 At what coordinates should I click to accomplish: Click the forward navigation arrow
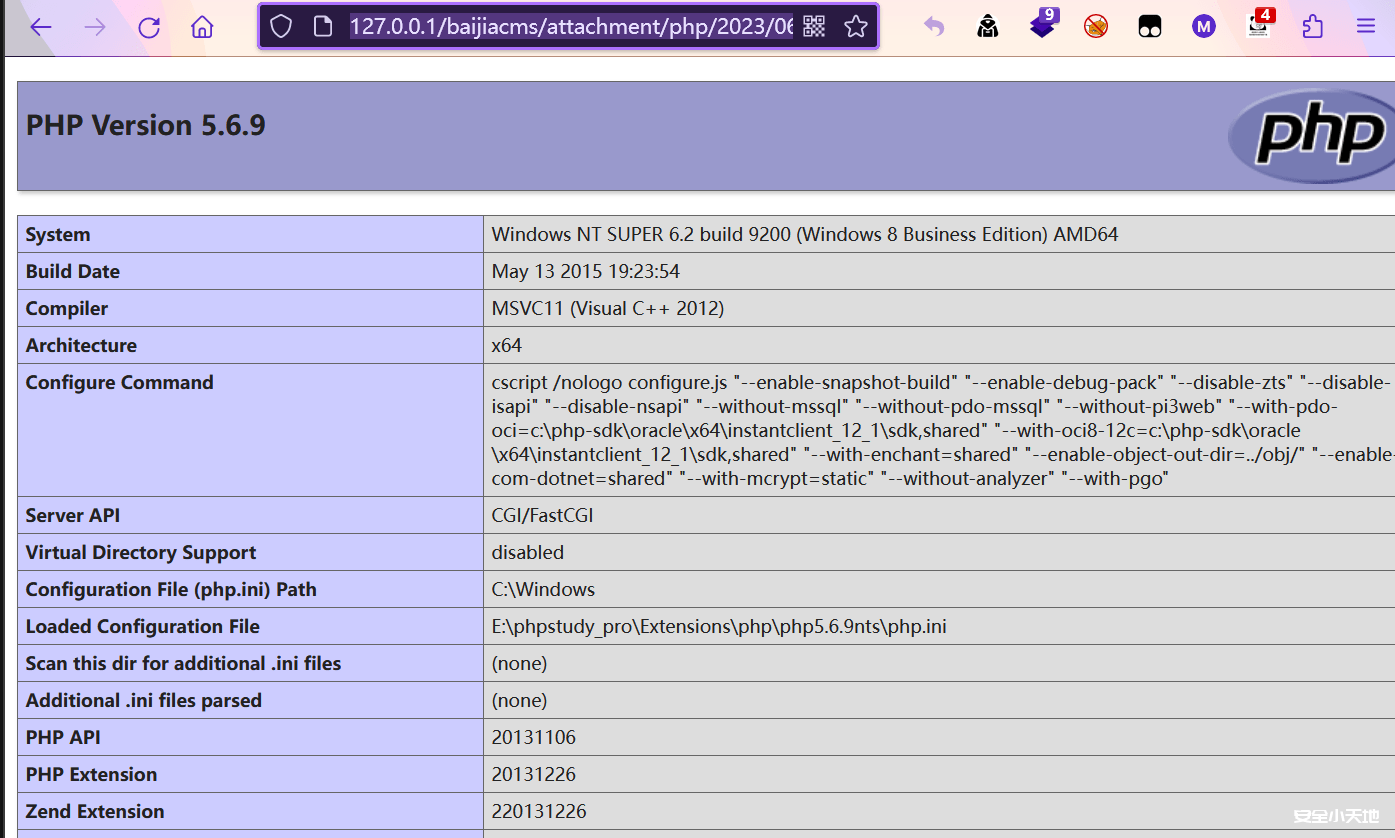[x=95, y=27]
